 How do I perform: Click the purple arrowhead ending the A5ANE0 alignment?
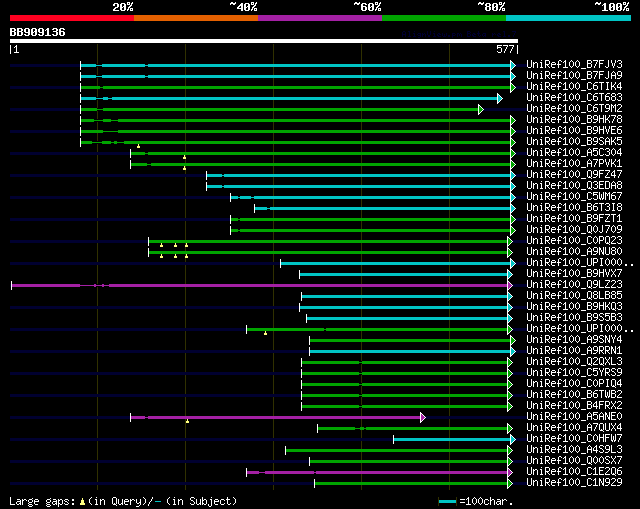point(423,418)
